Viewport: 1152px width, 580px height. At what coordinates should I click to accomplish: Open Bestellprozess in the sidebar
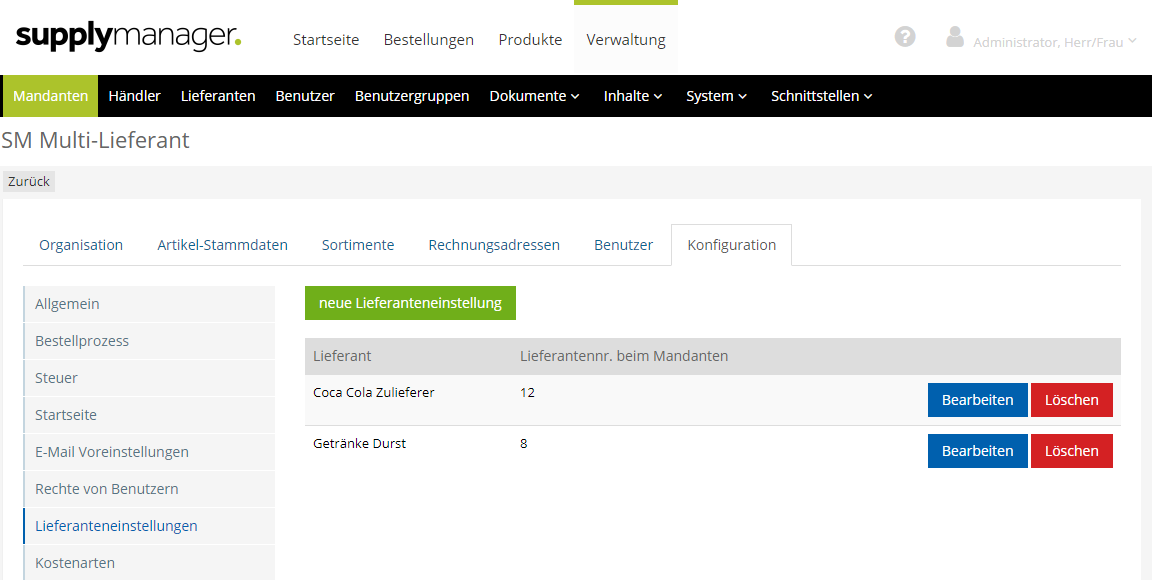click(82, 341)
